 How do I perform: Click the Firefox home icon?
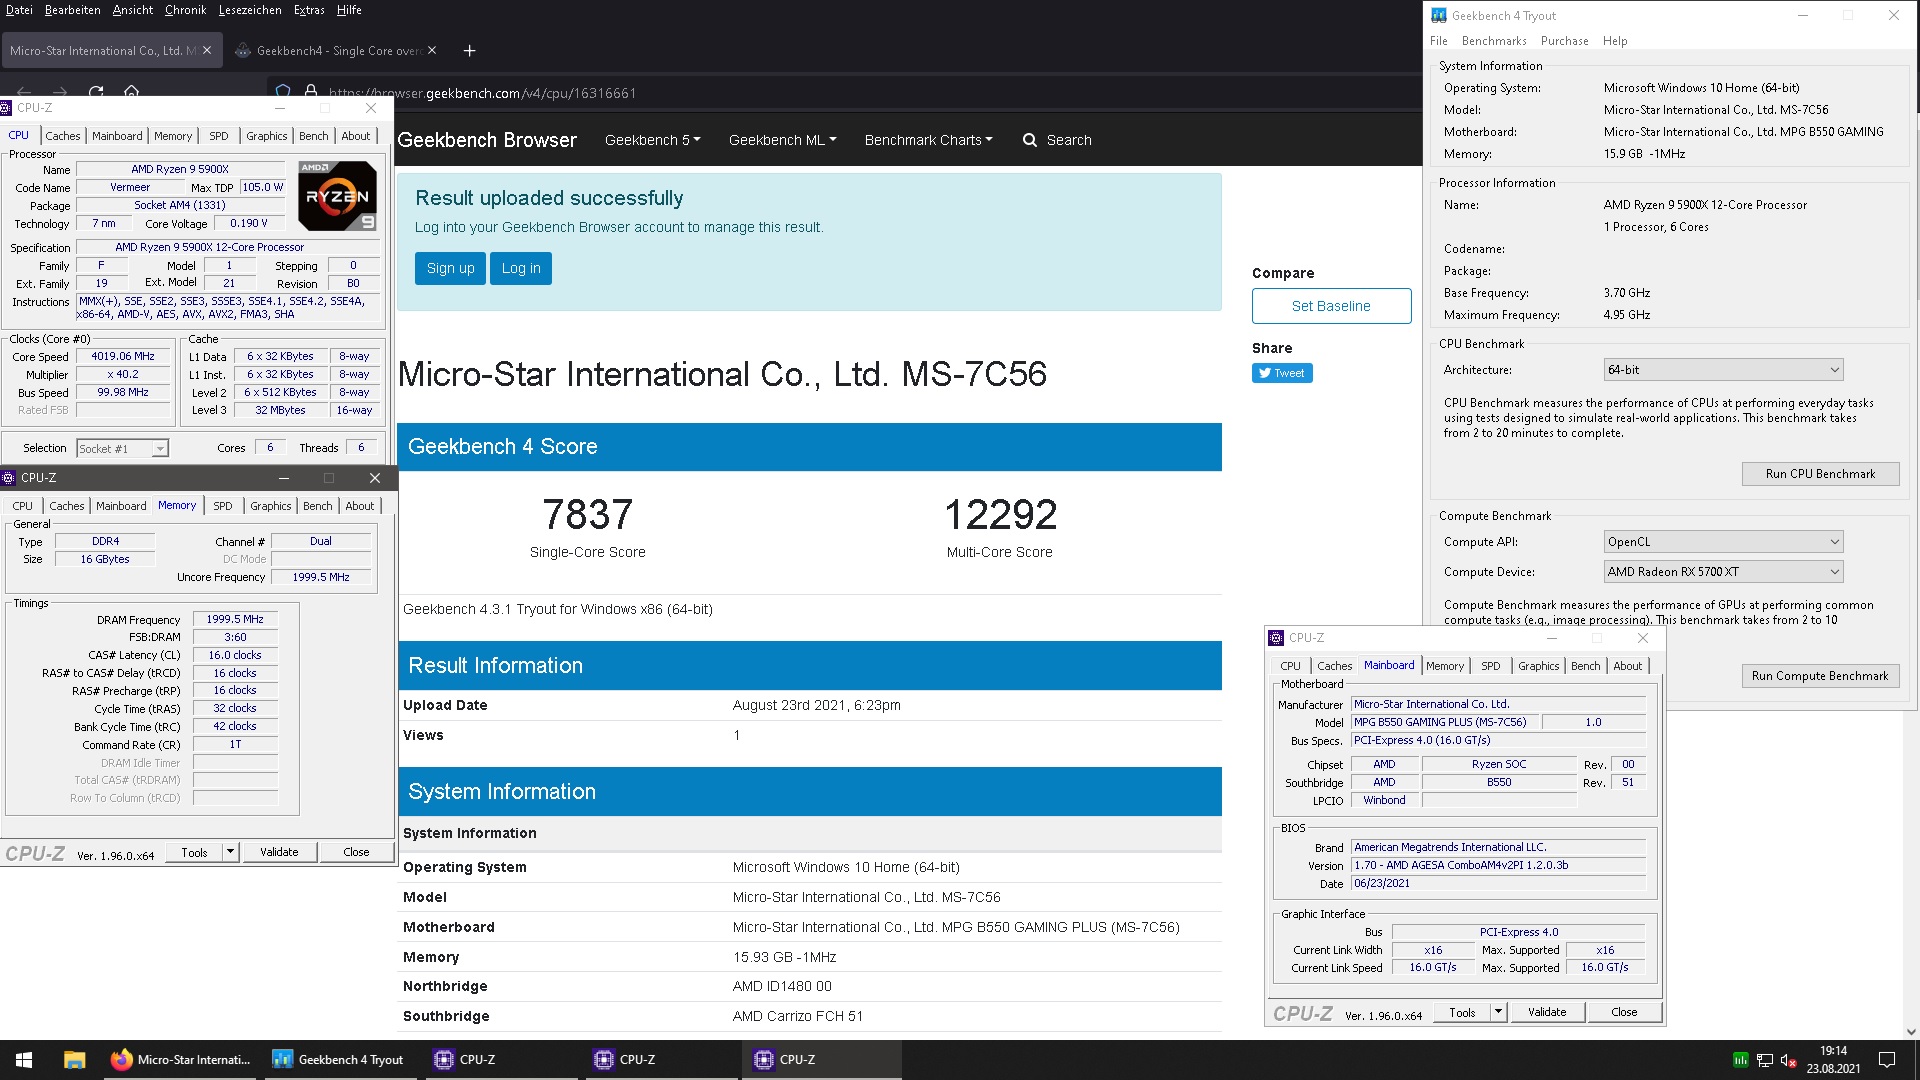click(x=131, y=91)
